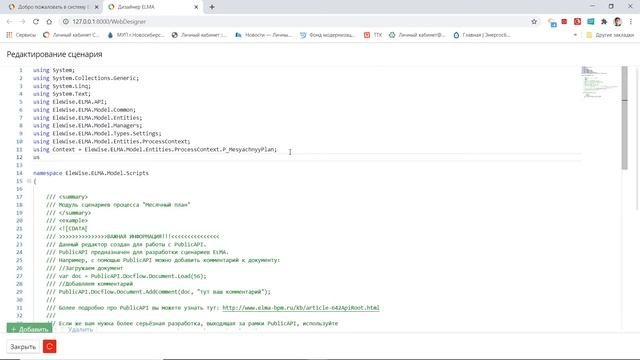
Task: Close the Добро пожаловать tab
Action: click(x=97, y=7)
